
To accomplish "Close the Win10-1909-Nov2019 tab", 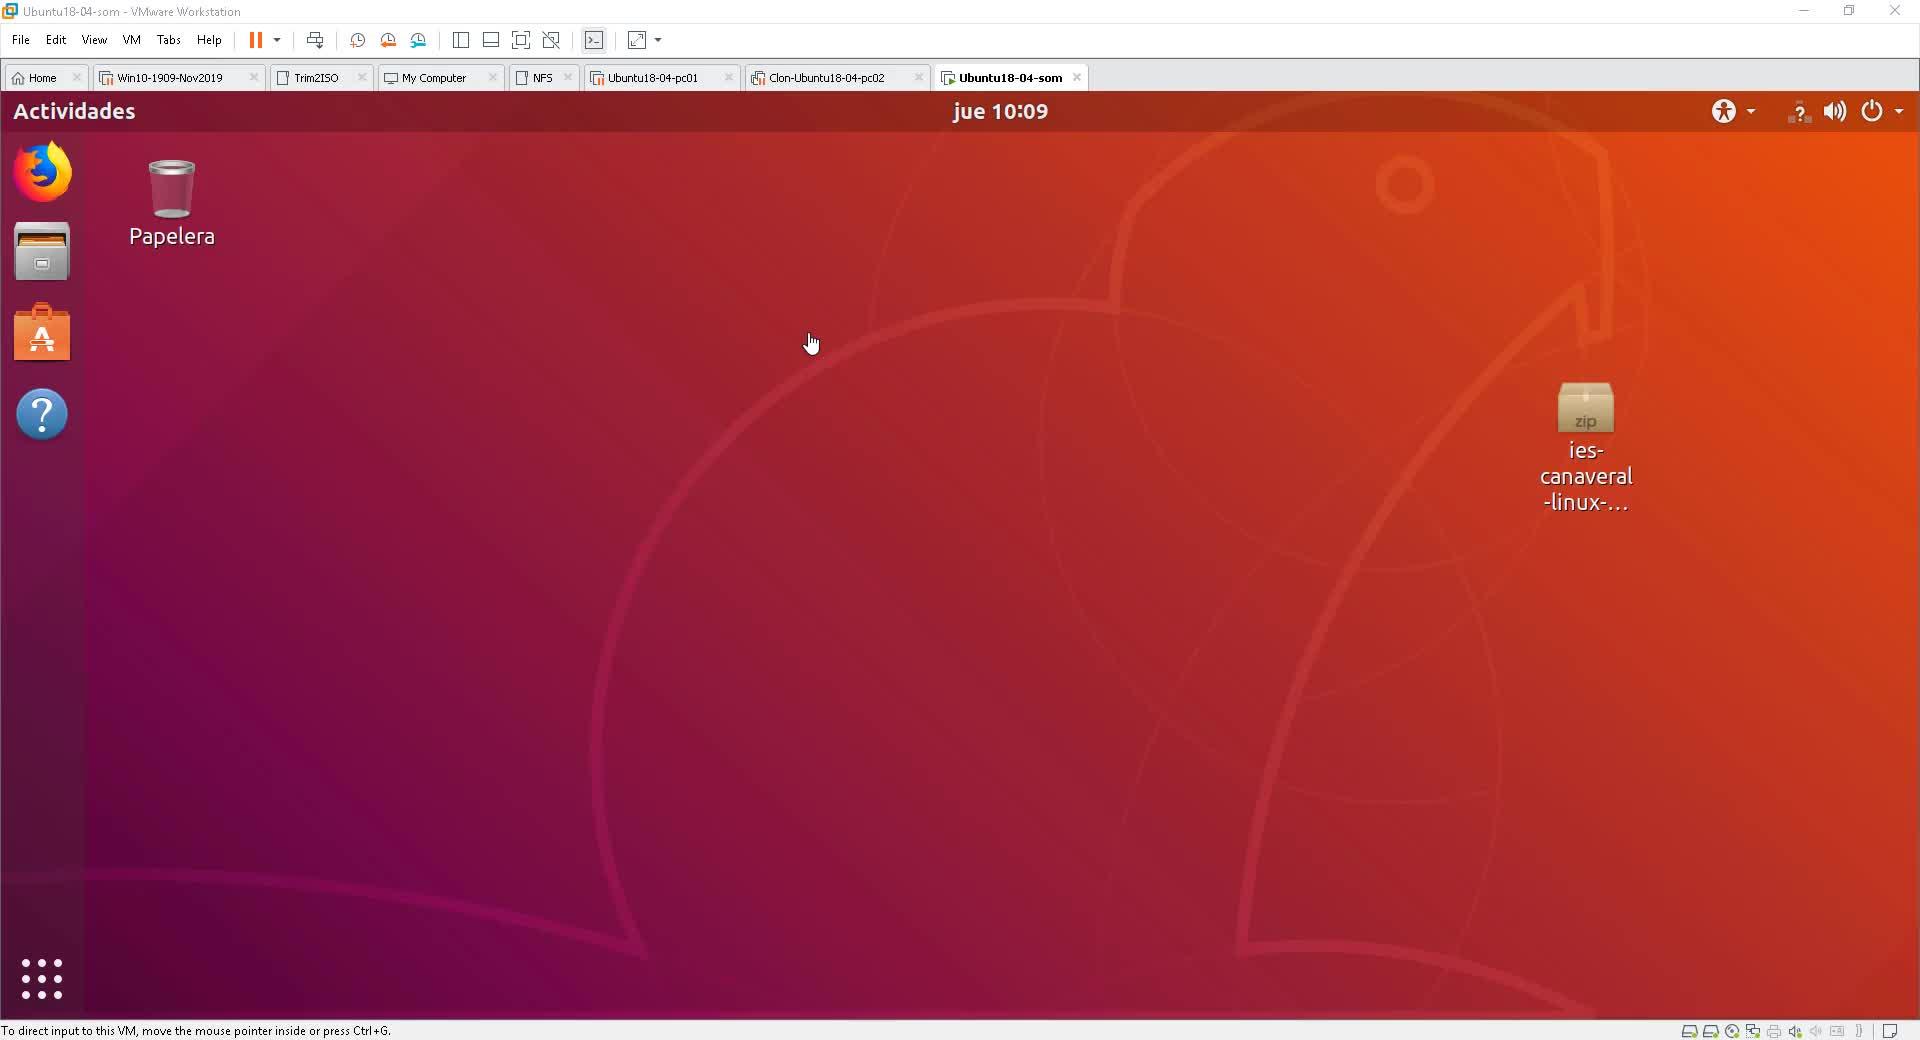I will coord(253,77).
